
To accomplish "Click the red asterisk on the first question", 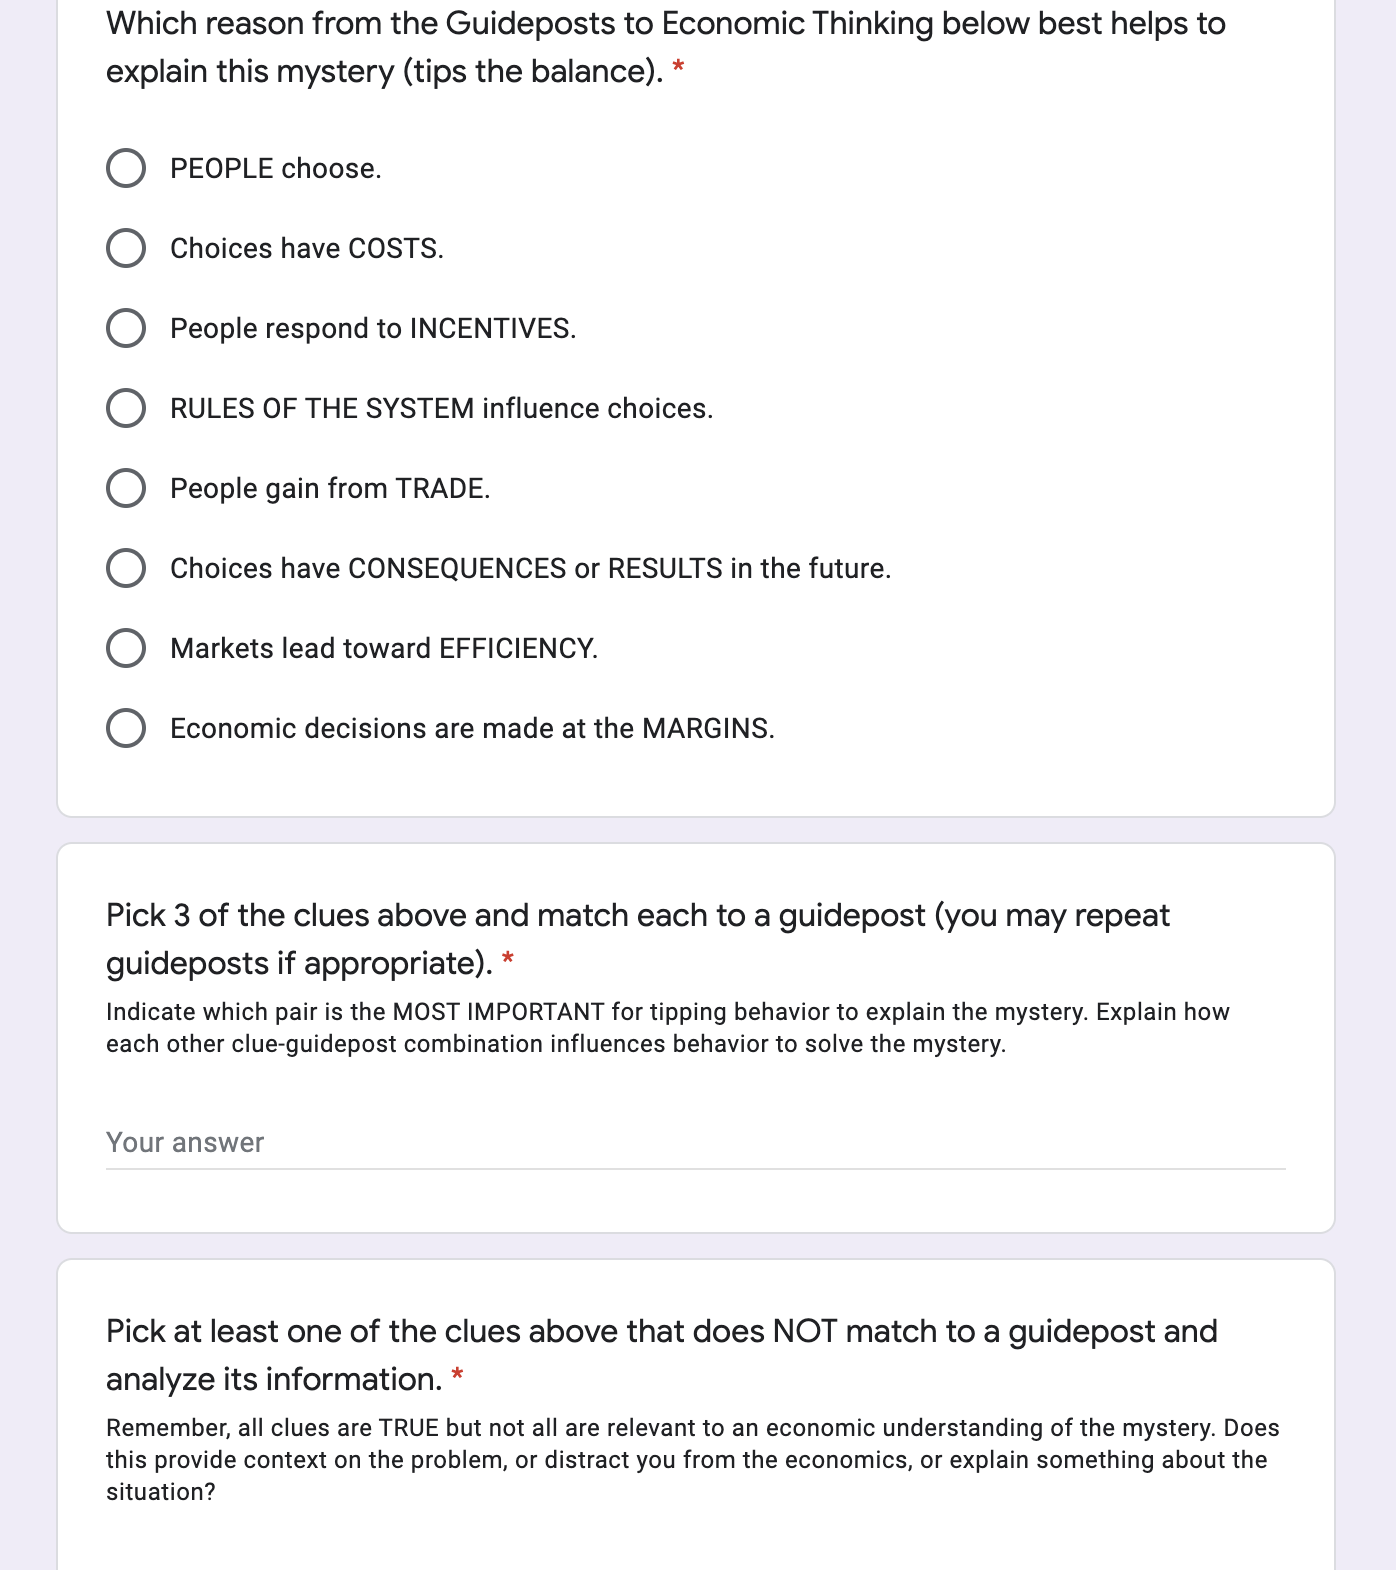I will pos(679,64).
